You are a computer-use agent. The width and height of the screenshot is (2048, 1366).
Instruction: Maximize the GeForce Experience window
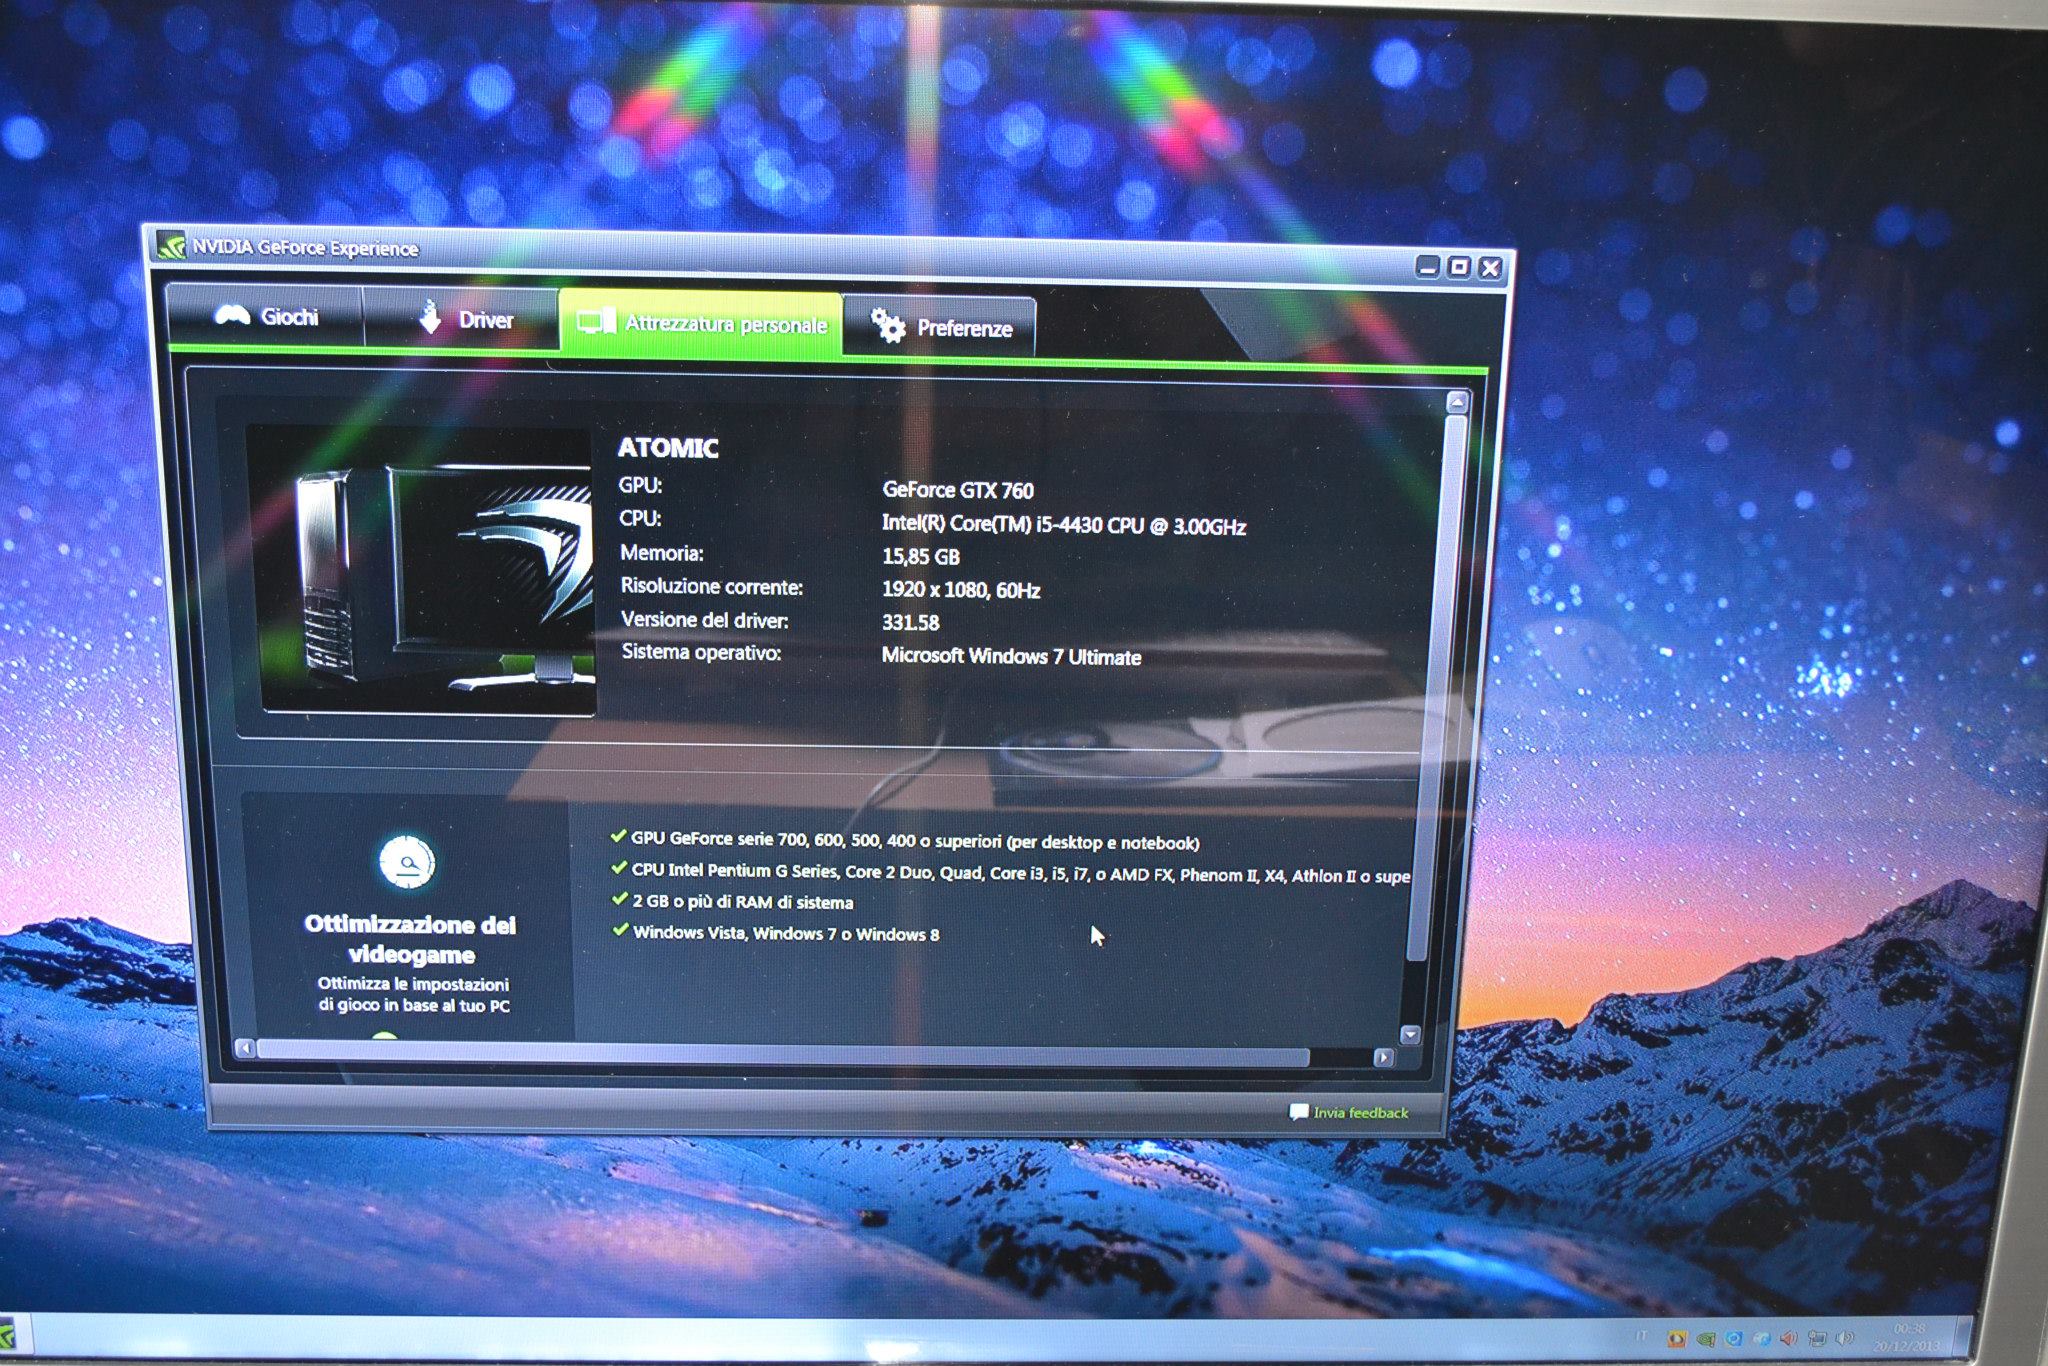(1459, 267)
